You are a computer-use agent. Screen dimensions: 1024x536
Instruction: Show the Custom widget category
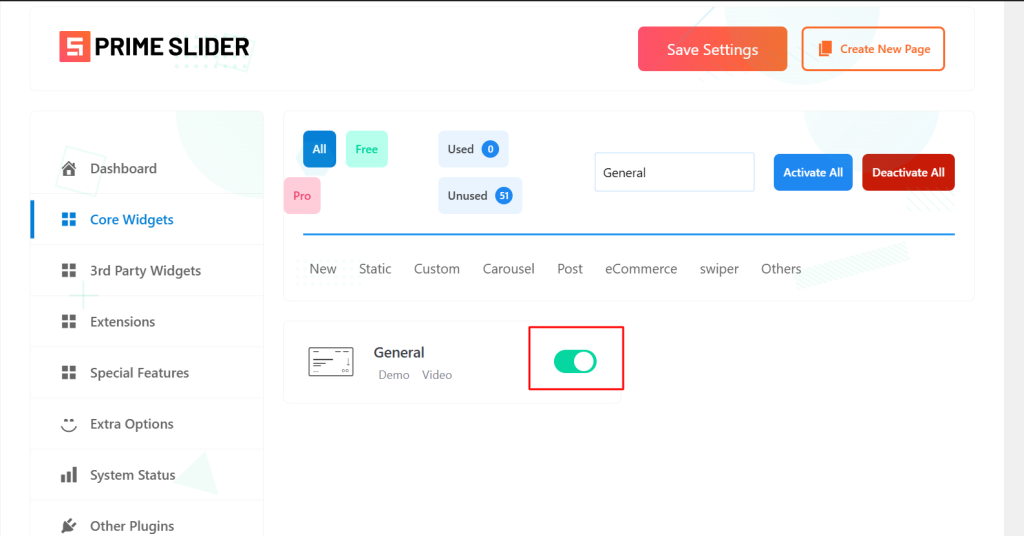437,268
